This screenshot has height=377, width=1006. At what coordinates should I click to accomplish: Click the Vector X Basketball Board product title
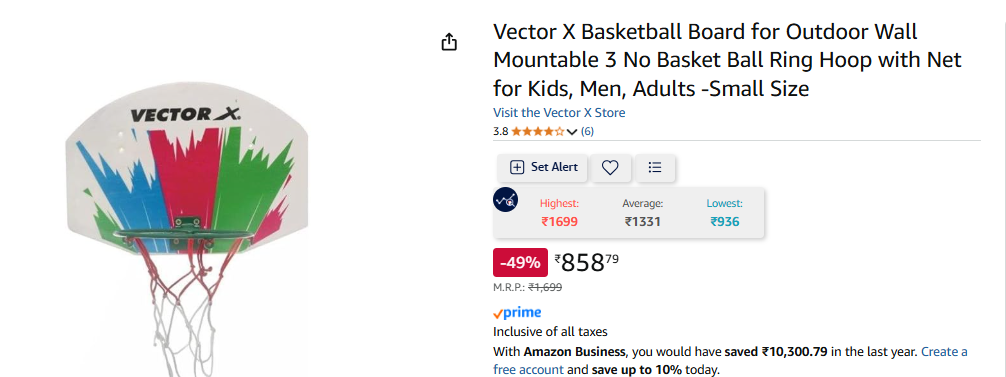(x=728, y=60)
